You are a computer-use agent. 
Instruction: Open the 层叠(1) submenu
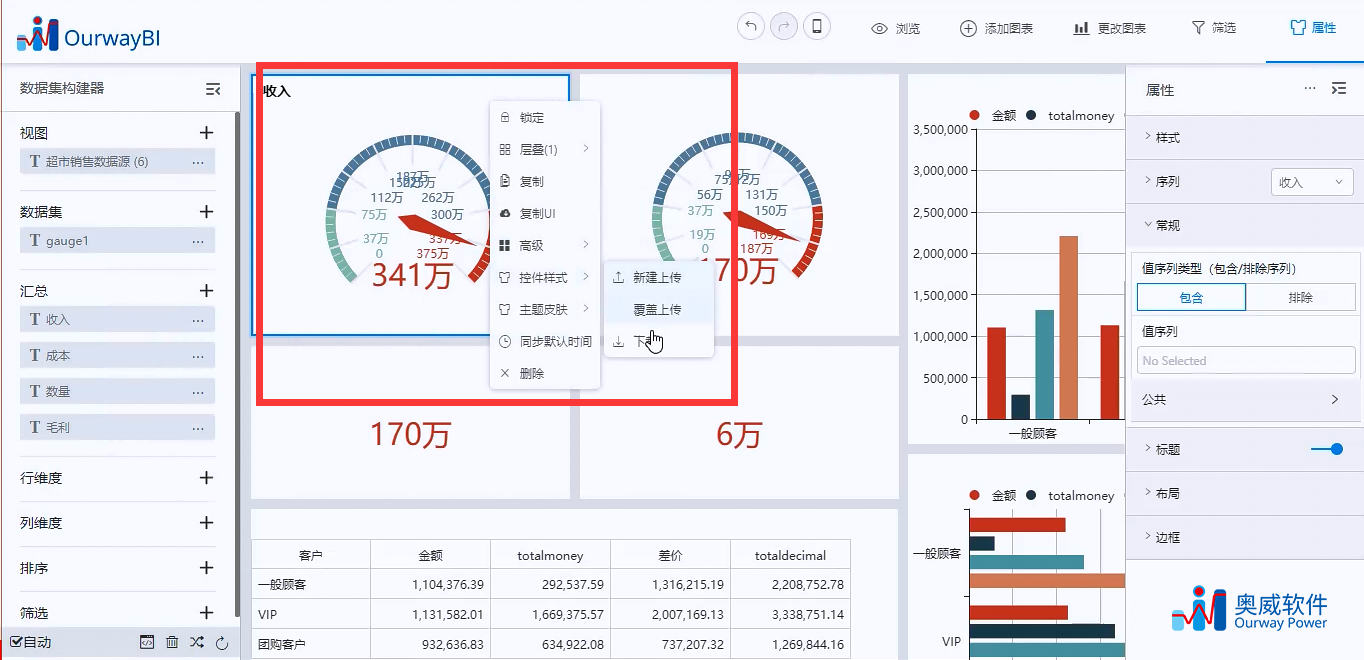[x=544, y=150]
